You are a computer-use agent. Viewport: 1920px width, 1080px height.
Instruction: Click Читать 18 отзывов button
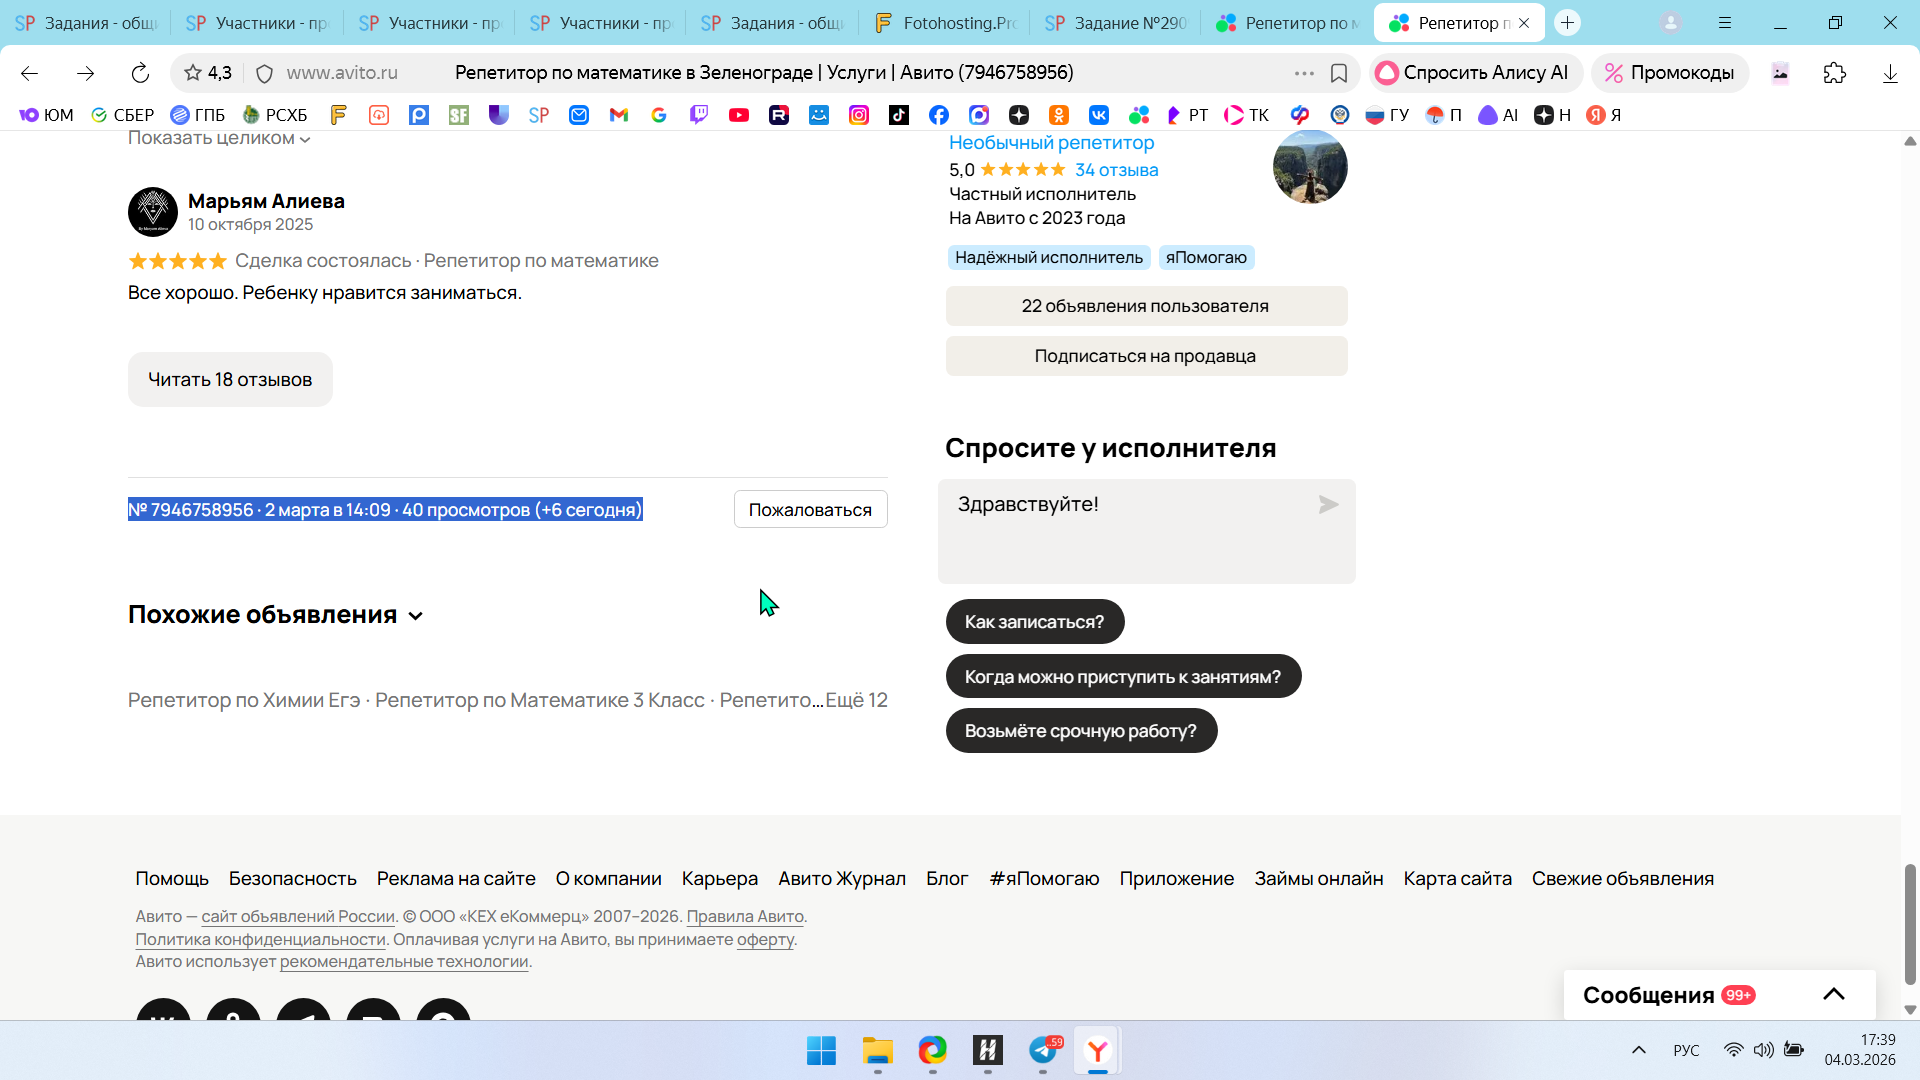pyautogui.click(x=230, y=379)
